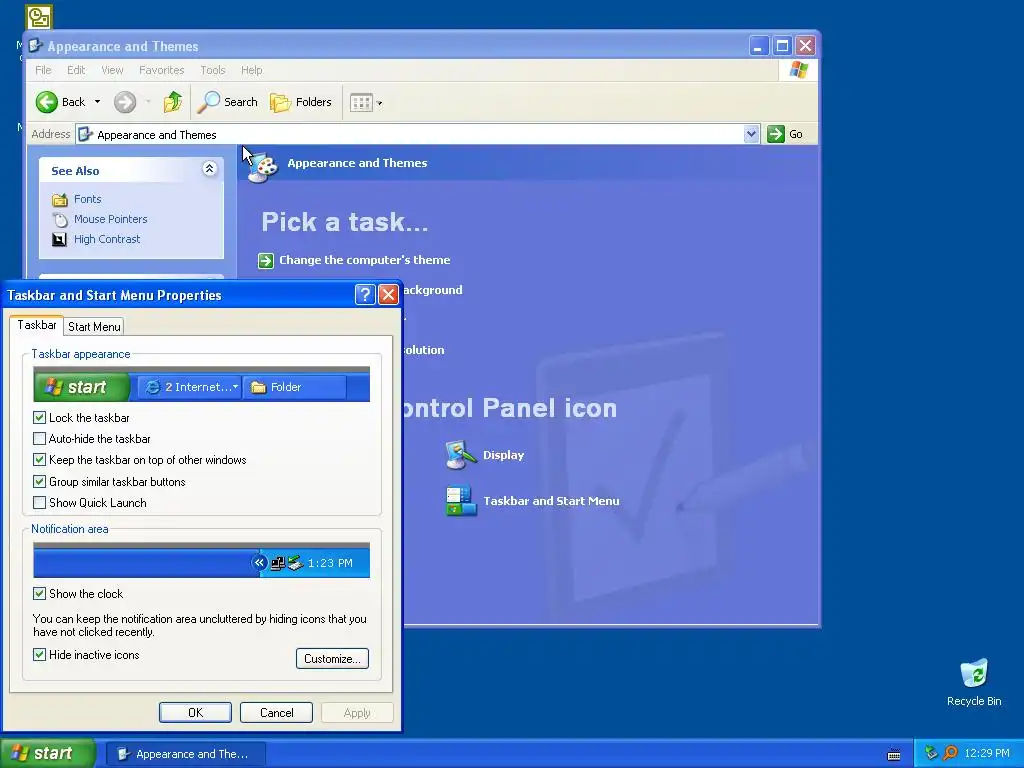Click Appearance and Themes taskbar button
Image resolution: width=1024 pixels, height=768 pixels.
pos(185,754)
